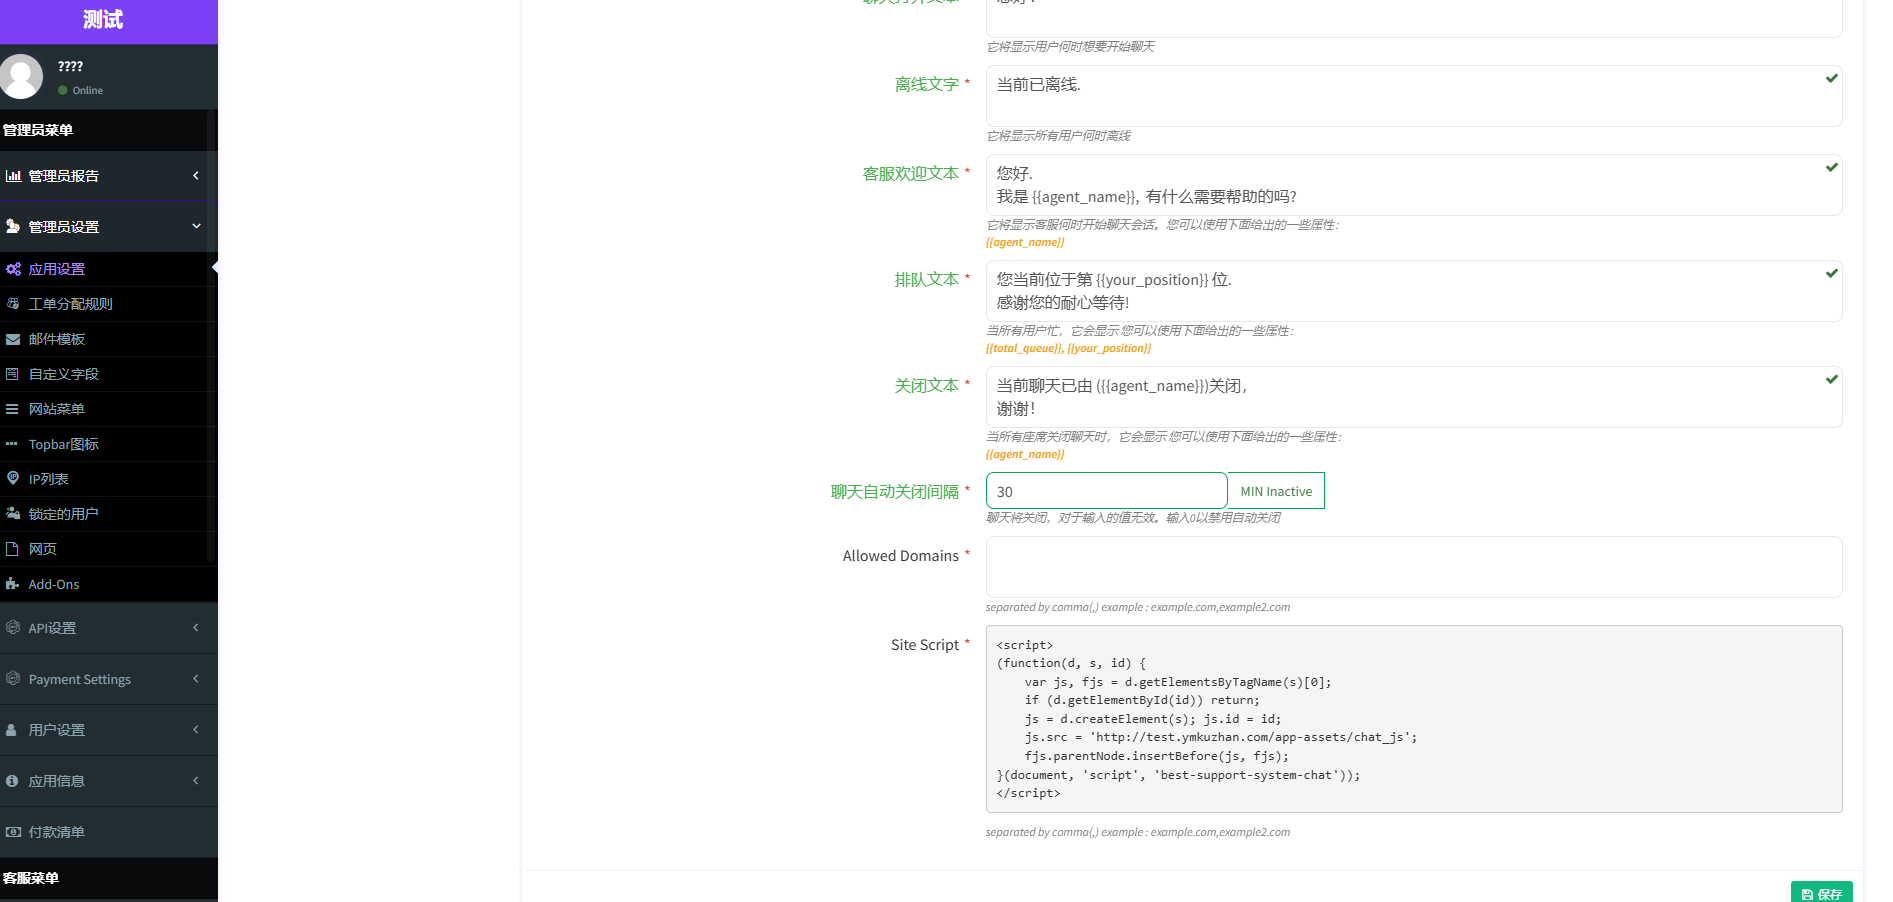The height and width of the screenshot is (902, 1893).
Task: Click the 自定义字段 image icon
Action: tap(13, 374)
